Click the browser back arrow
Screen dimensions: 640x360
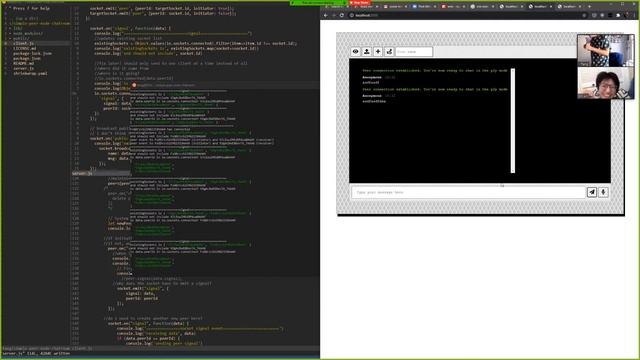coord(326,15)
